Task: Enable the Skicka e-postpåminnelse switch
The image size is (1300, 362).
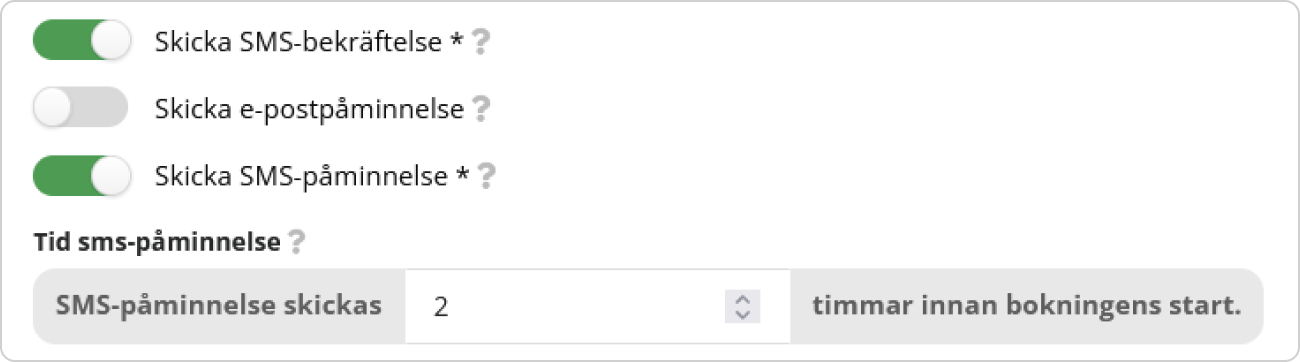Action: coord(81,108)
